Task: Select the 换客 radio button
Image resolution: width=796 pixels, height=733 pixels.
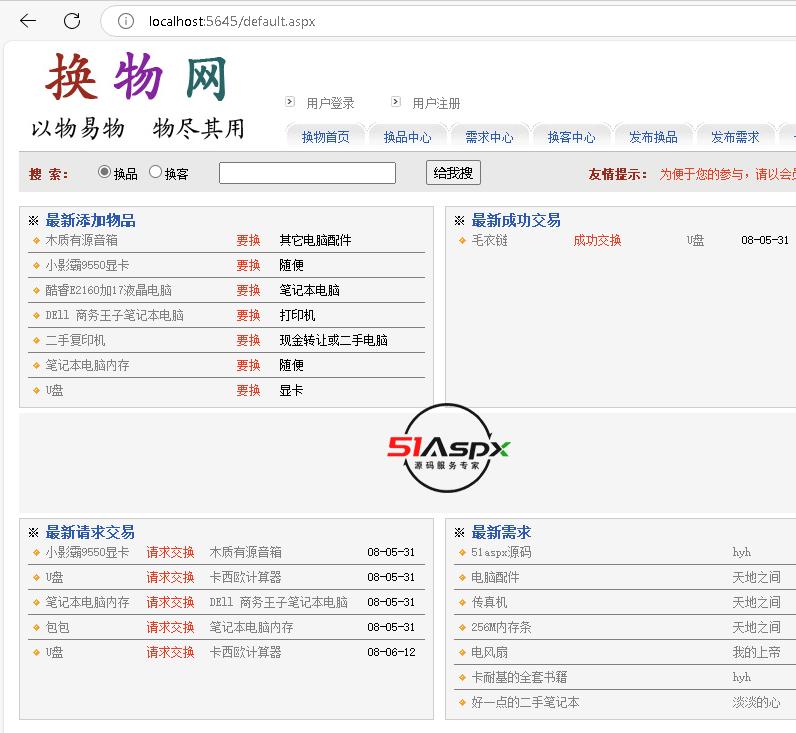Action: point(155,172)
